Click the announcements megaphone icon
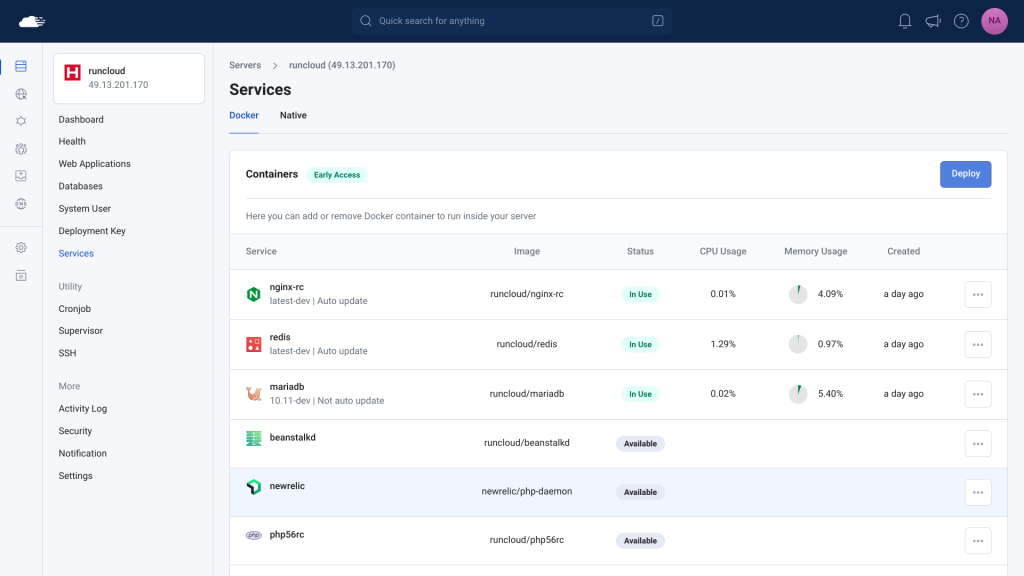Viewport: 1024px width, 576px height. 933,21
